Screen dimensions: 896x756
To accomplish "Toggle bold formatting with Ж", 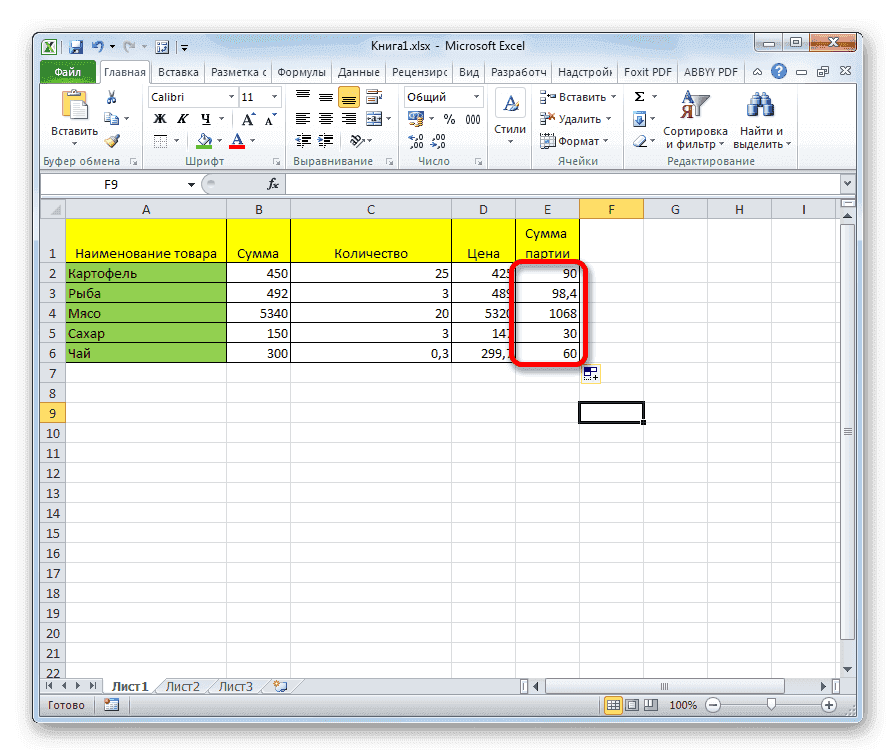I will pyautogui.click(x=158, y=118).
